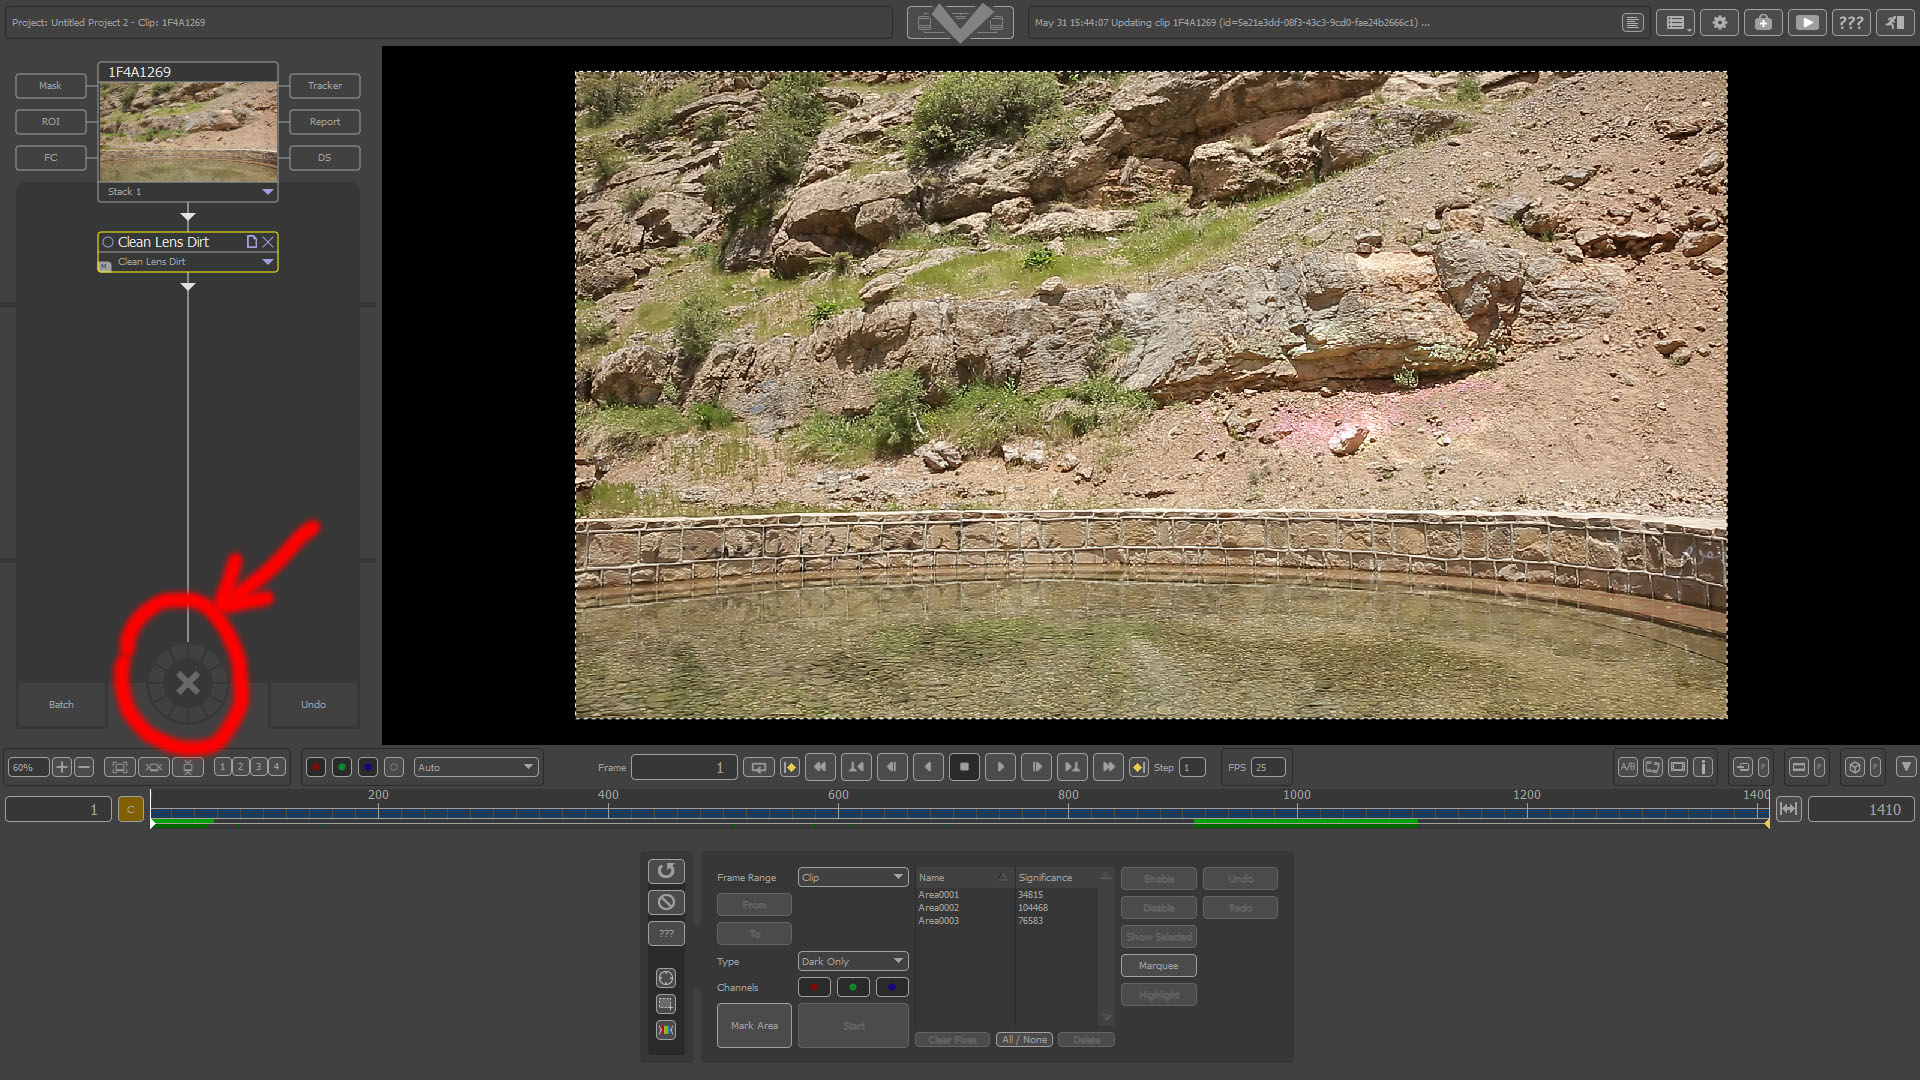
Task: Open the Report button
Action: tap(325, 122)
